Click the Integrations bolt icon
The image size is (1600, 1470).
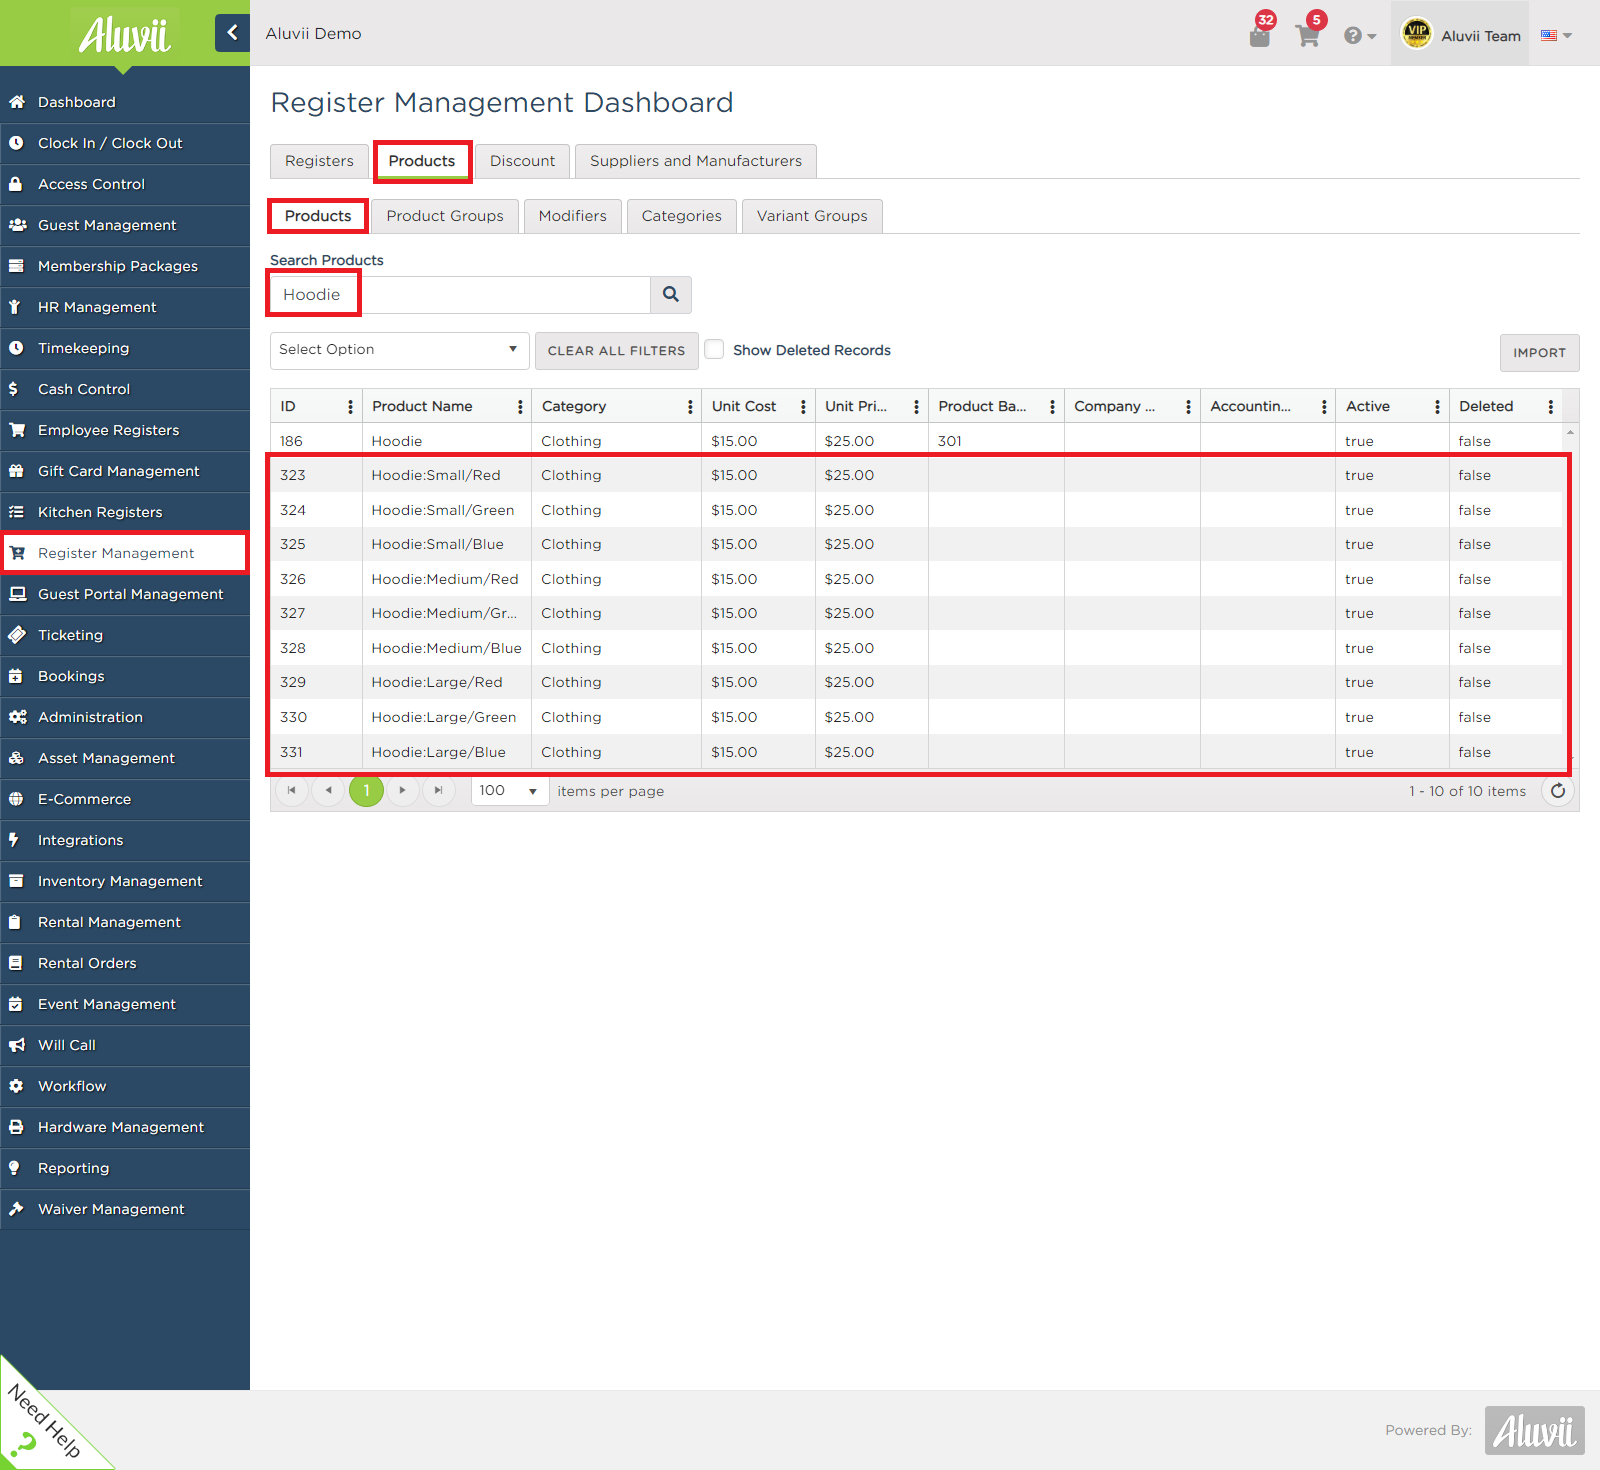tap(14, 840)
